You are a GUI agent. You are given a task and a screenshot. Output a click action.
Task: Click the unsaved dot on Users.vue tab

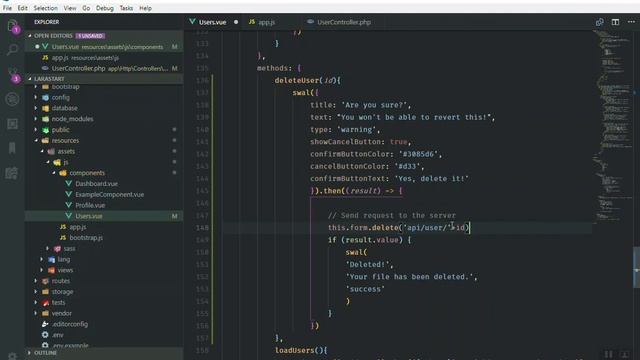[x=236, y=22]
